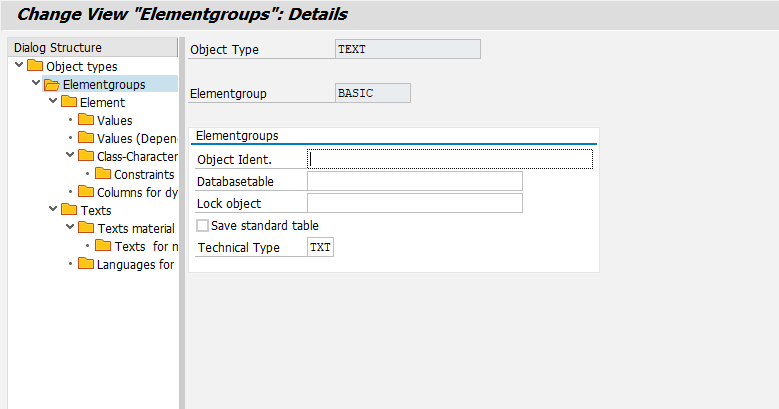Viewport: 779px width, 409px height.
Task: Click the Databasetable input field
Action: (x=414, y=181)
